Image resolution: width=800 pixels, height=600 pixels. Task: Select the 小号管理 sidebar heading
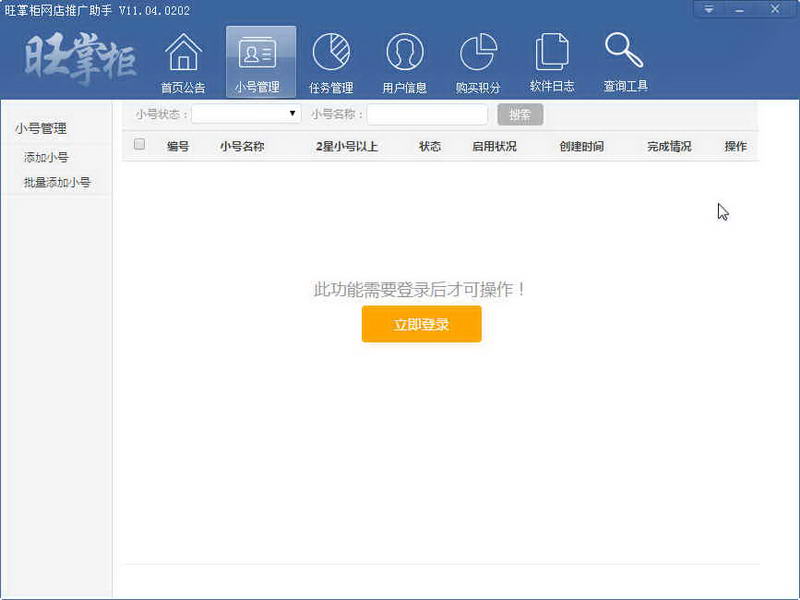click(41, 129)
